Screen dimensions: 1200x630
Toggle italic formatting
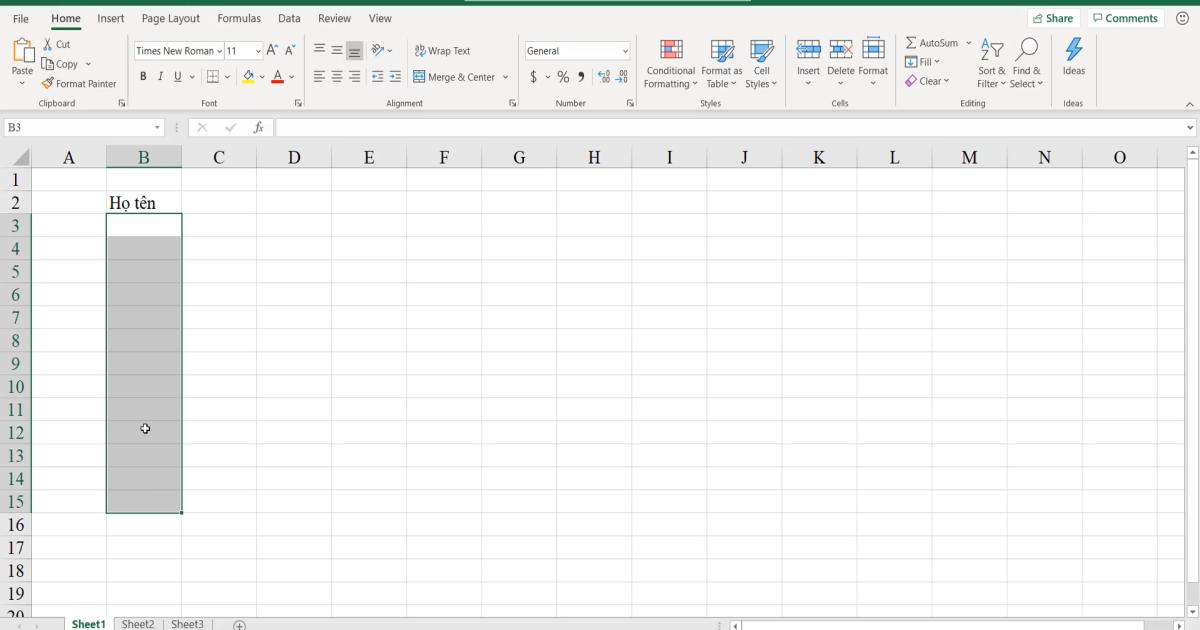coord(160,76)
